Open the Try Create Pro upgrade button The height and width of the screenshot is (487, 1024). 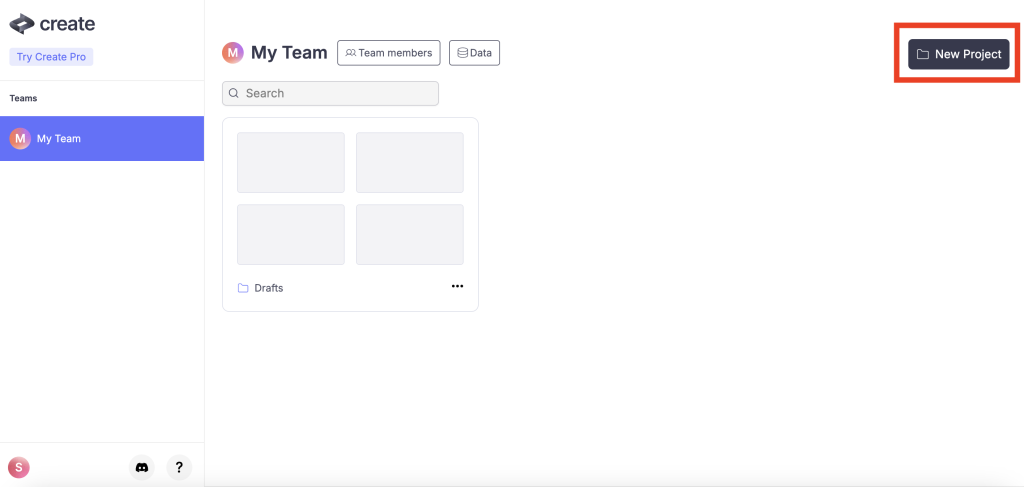tap(51, 57)
